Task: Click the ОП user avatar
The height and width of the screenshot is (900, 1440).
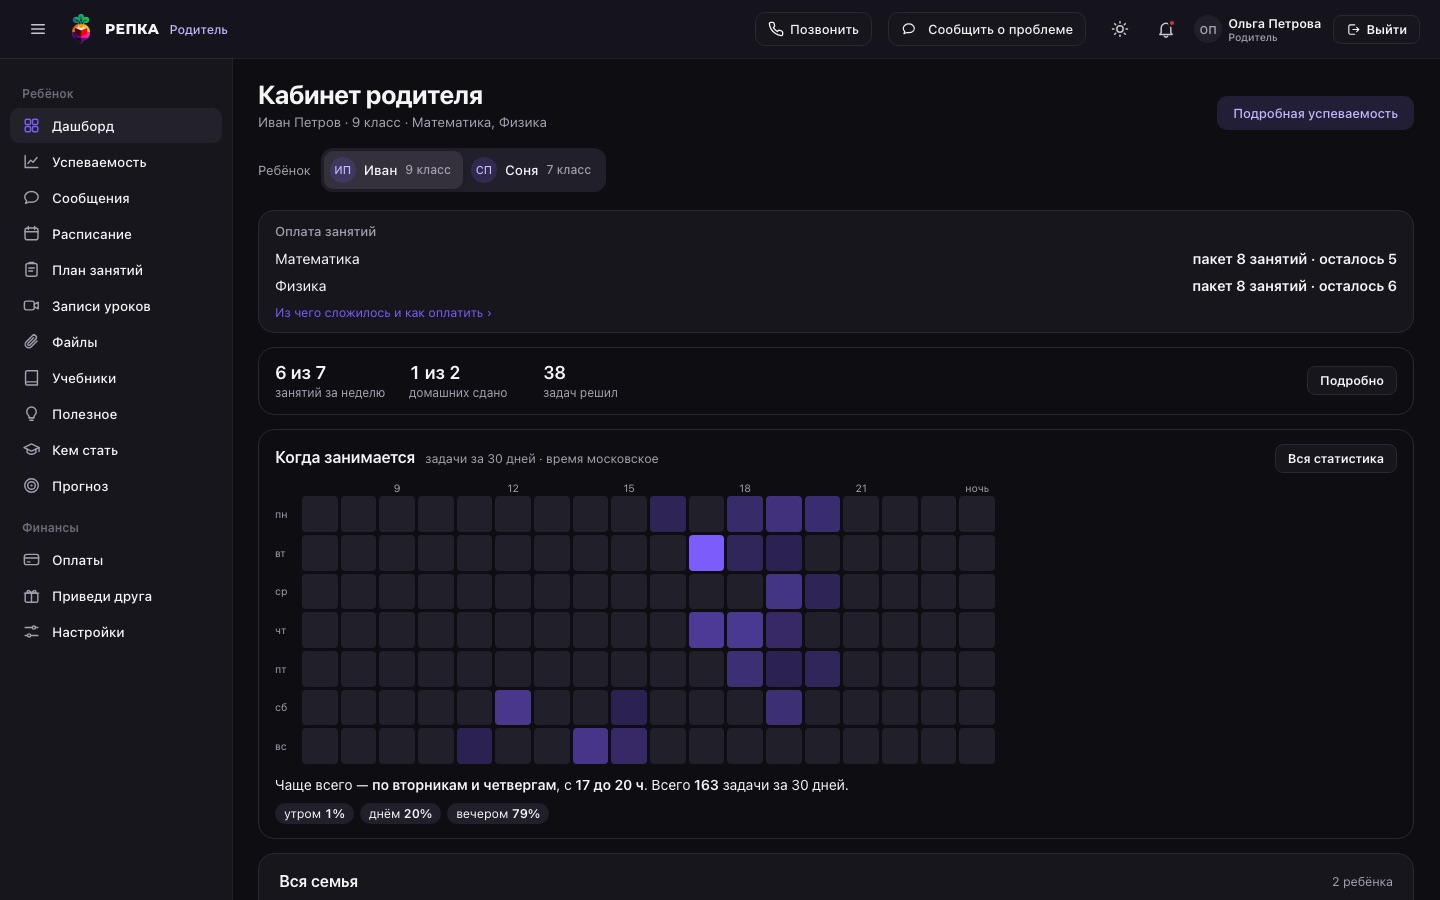Action: pos(1208,29)
